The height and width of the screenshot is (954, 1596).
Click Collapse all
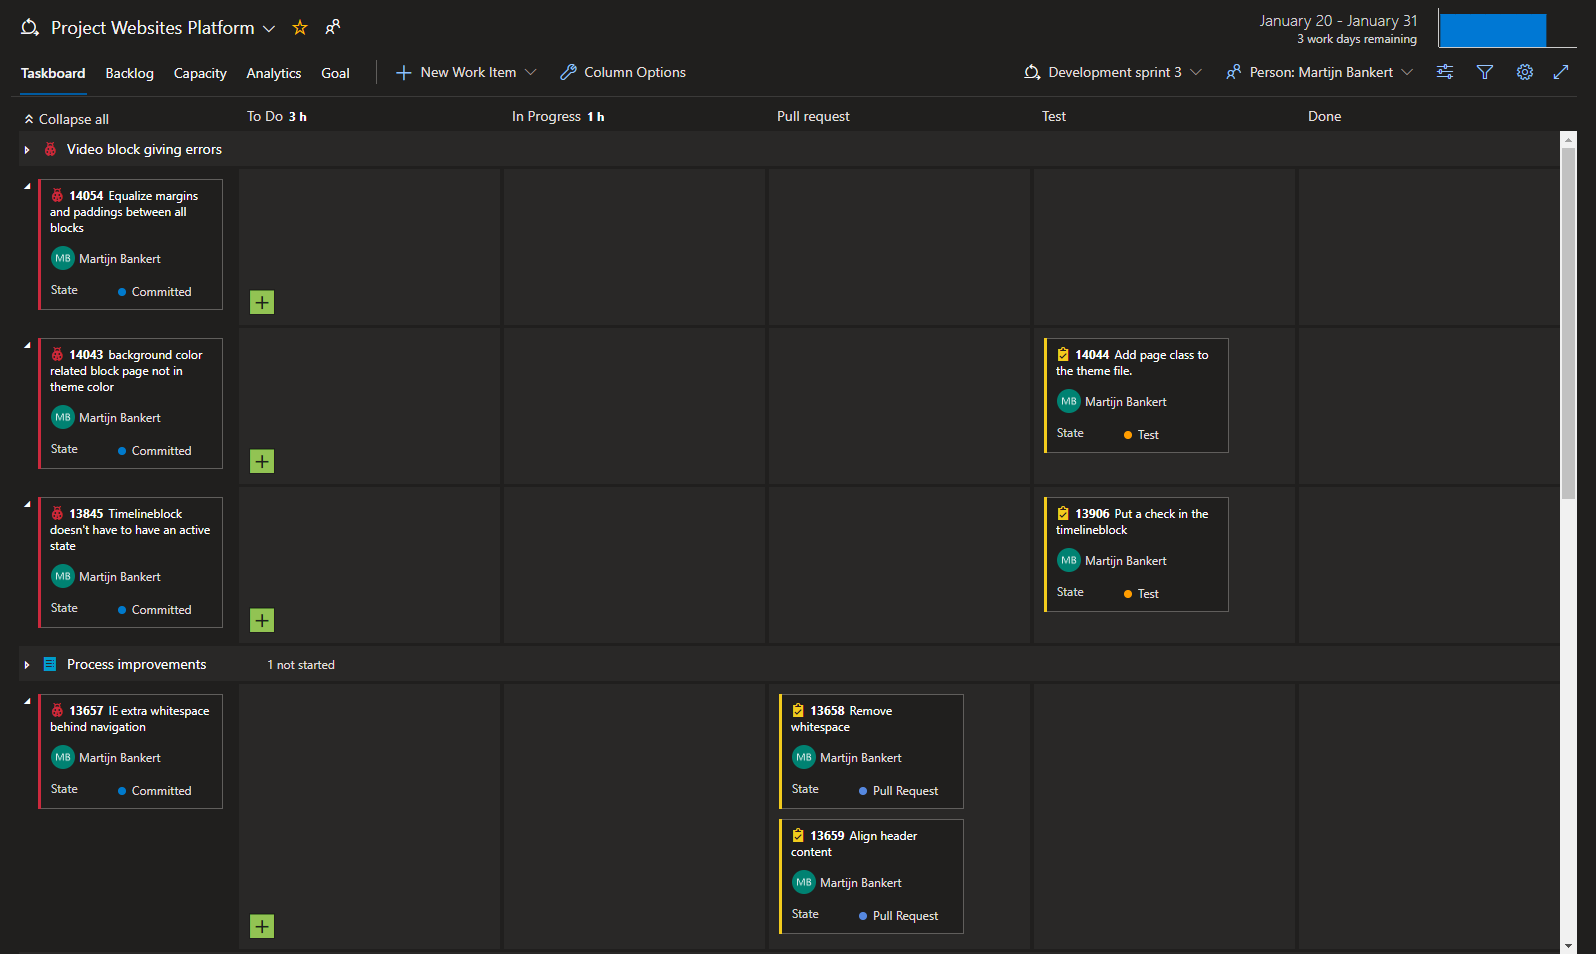[x=66, y=119]
